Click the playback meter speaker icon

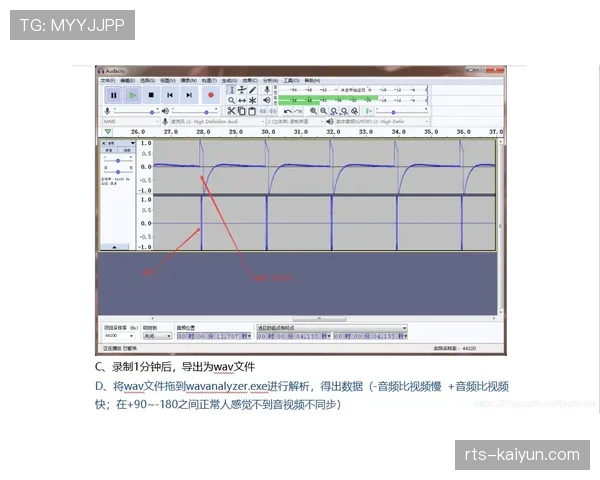pyautogui.click(x=267, y=100)
